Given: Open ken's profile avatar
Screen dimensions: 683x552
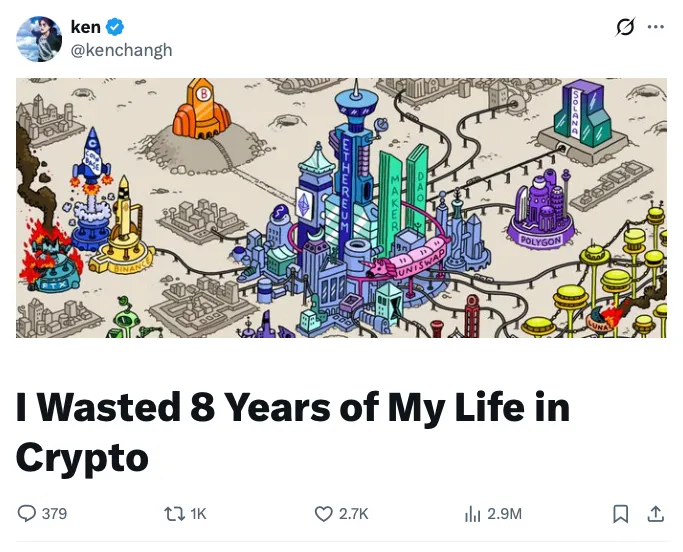Looking at the screenshot, I should pyautogui.click(x=39, y=39).
